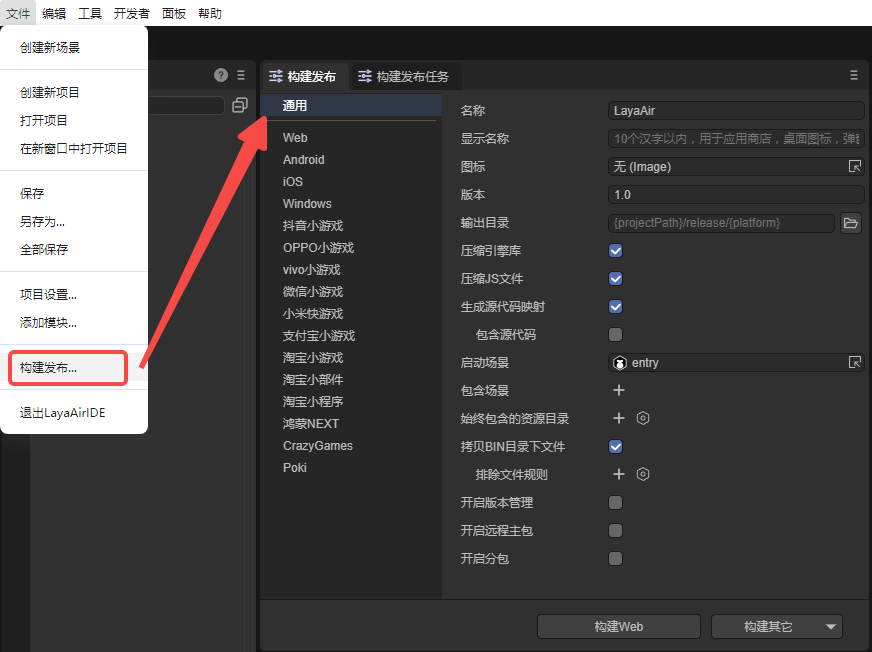Open the 工具 menu

tap(90, 13)
